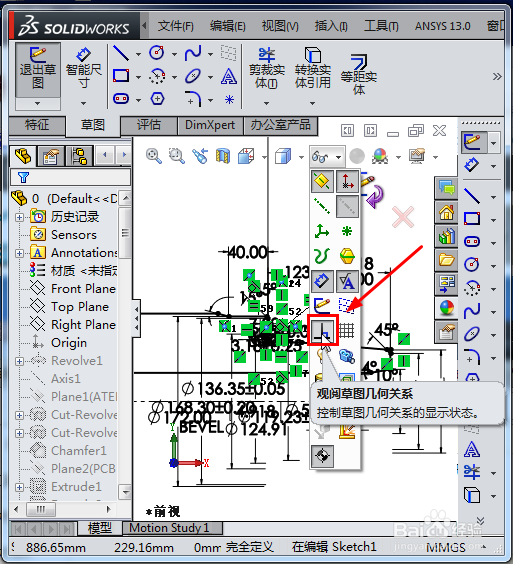
Task: Expand the Extrude1 tree node
Action: pos(19,487)
